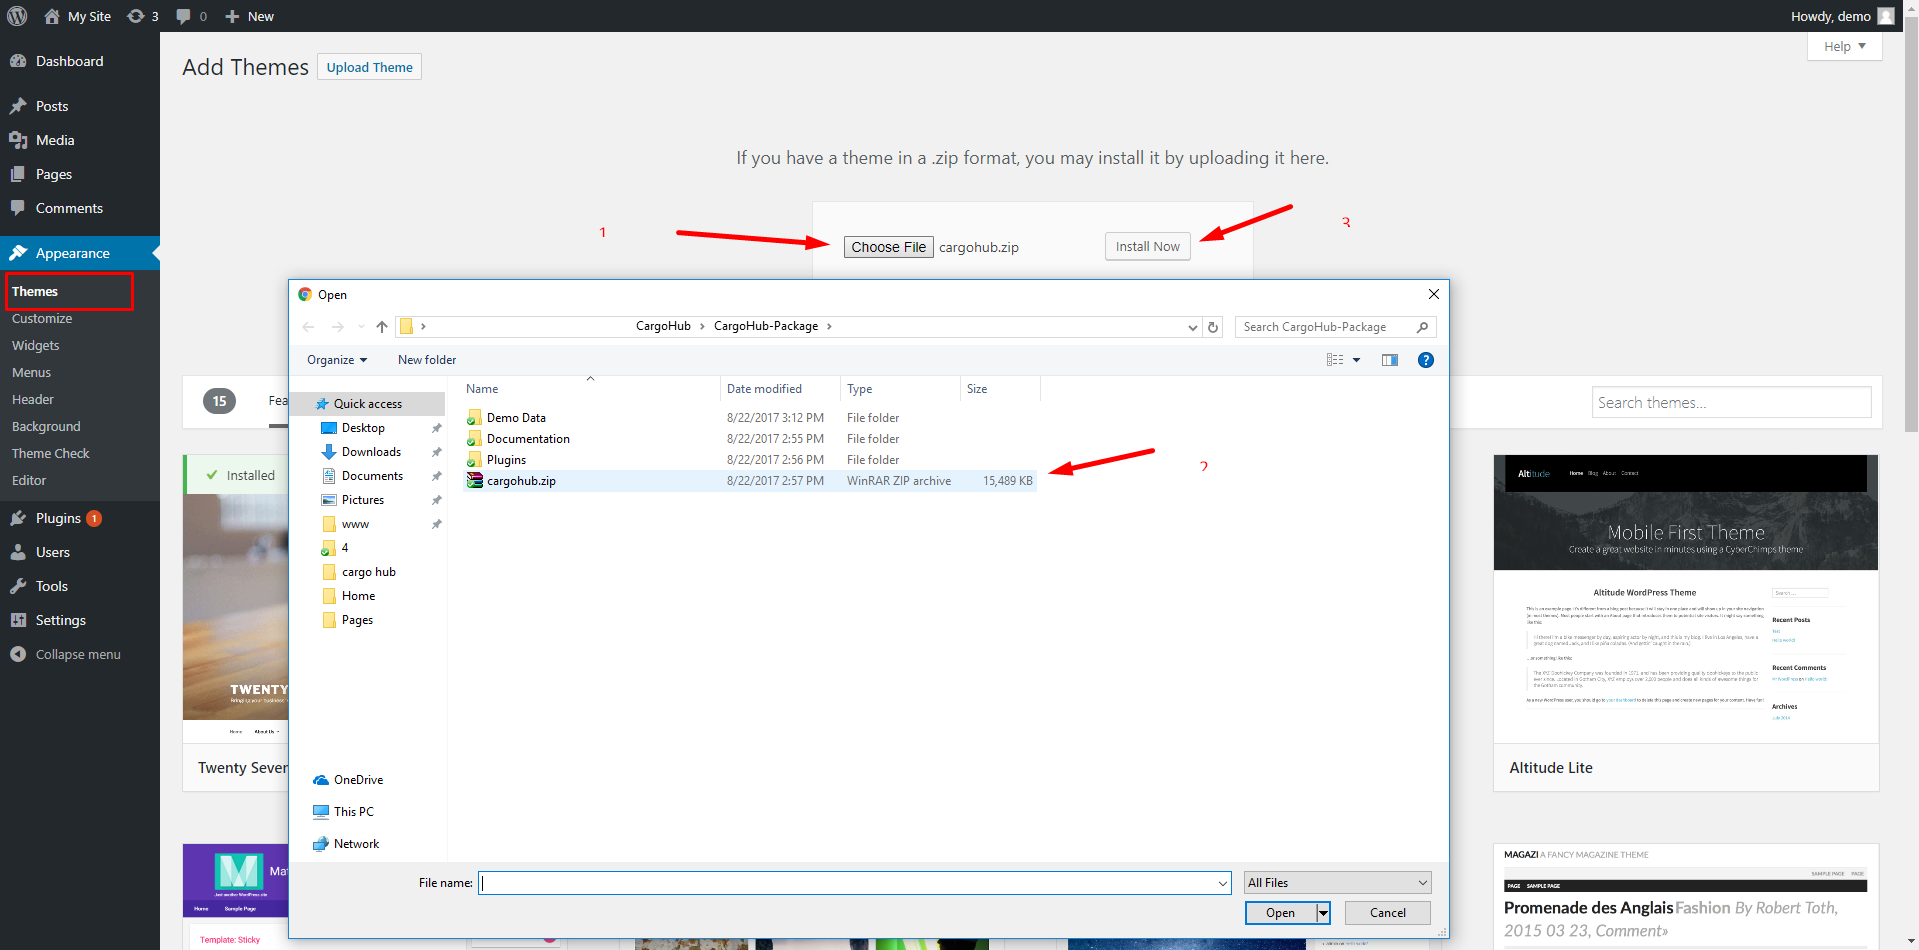Expand the address bar history dropdown

1192,327
